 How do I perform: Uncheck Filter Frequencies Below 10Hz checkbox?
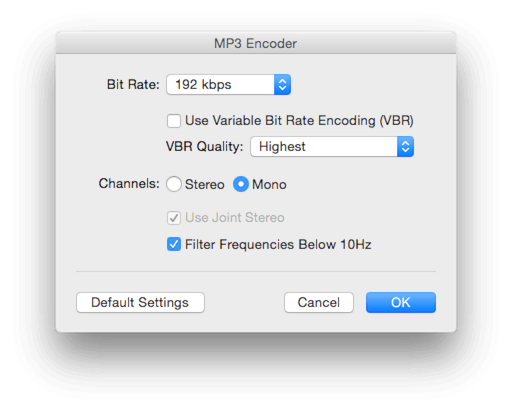pyautogui.click(x=174, y=244)
